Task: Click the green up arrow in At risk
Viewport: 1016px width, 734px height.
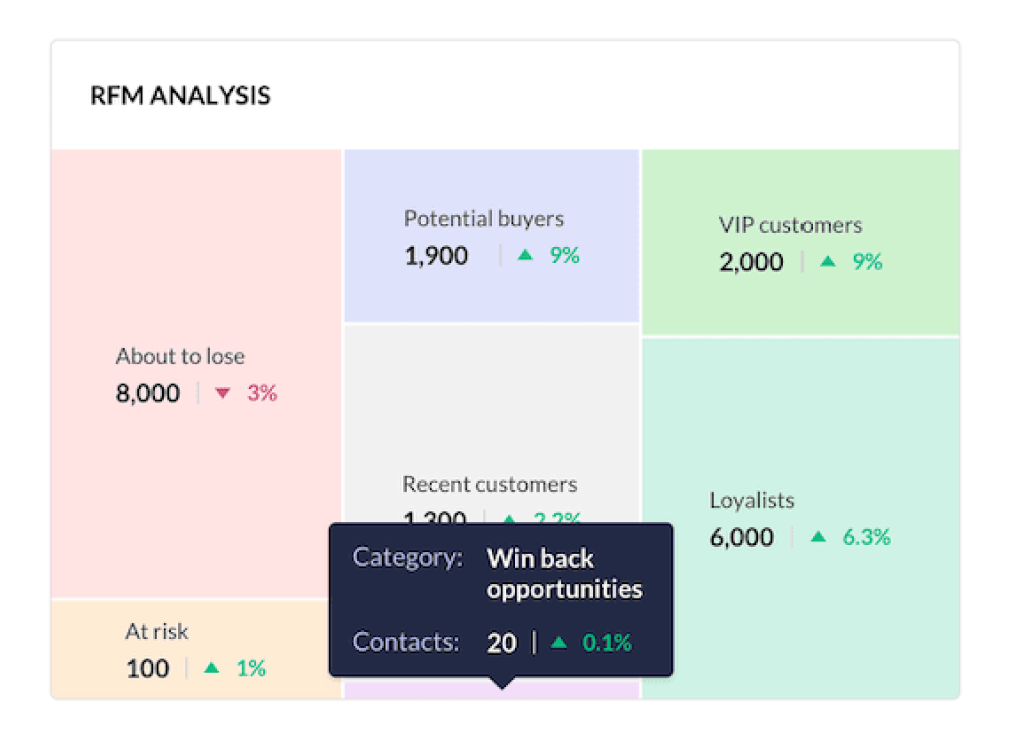Action: 211,667
